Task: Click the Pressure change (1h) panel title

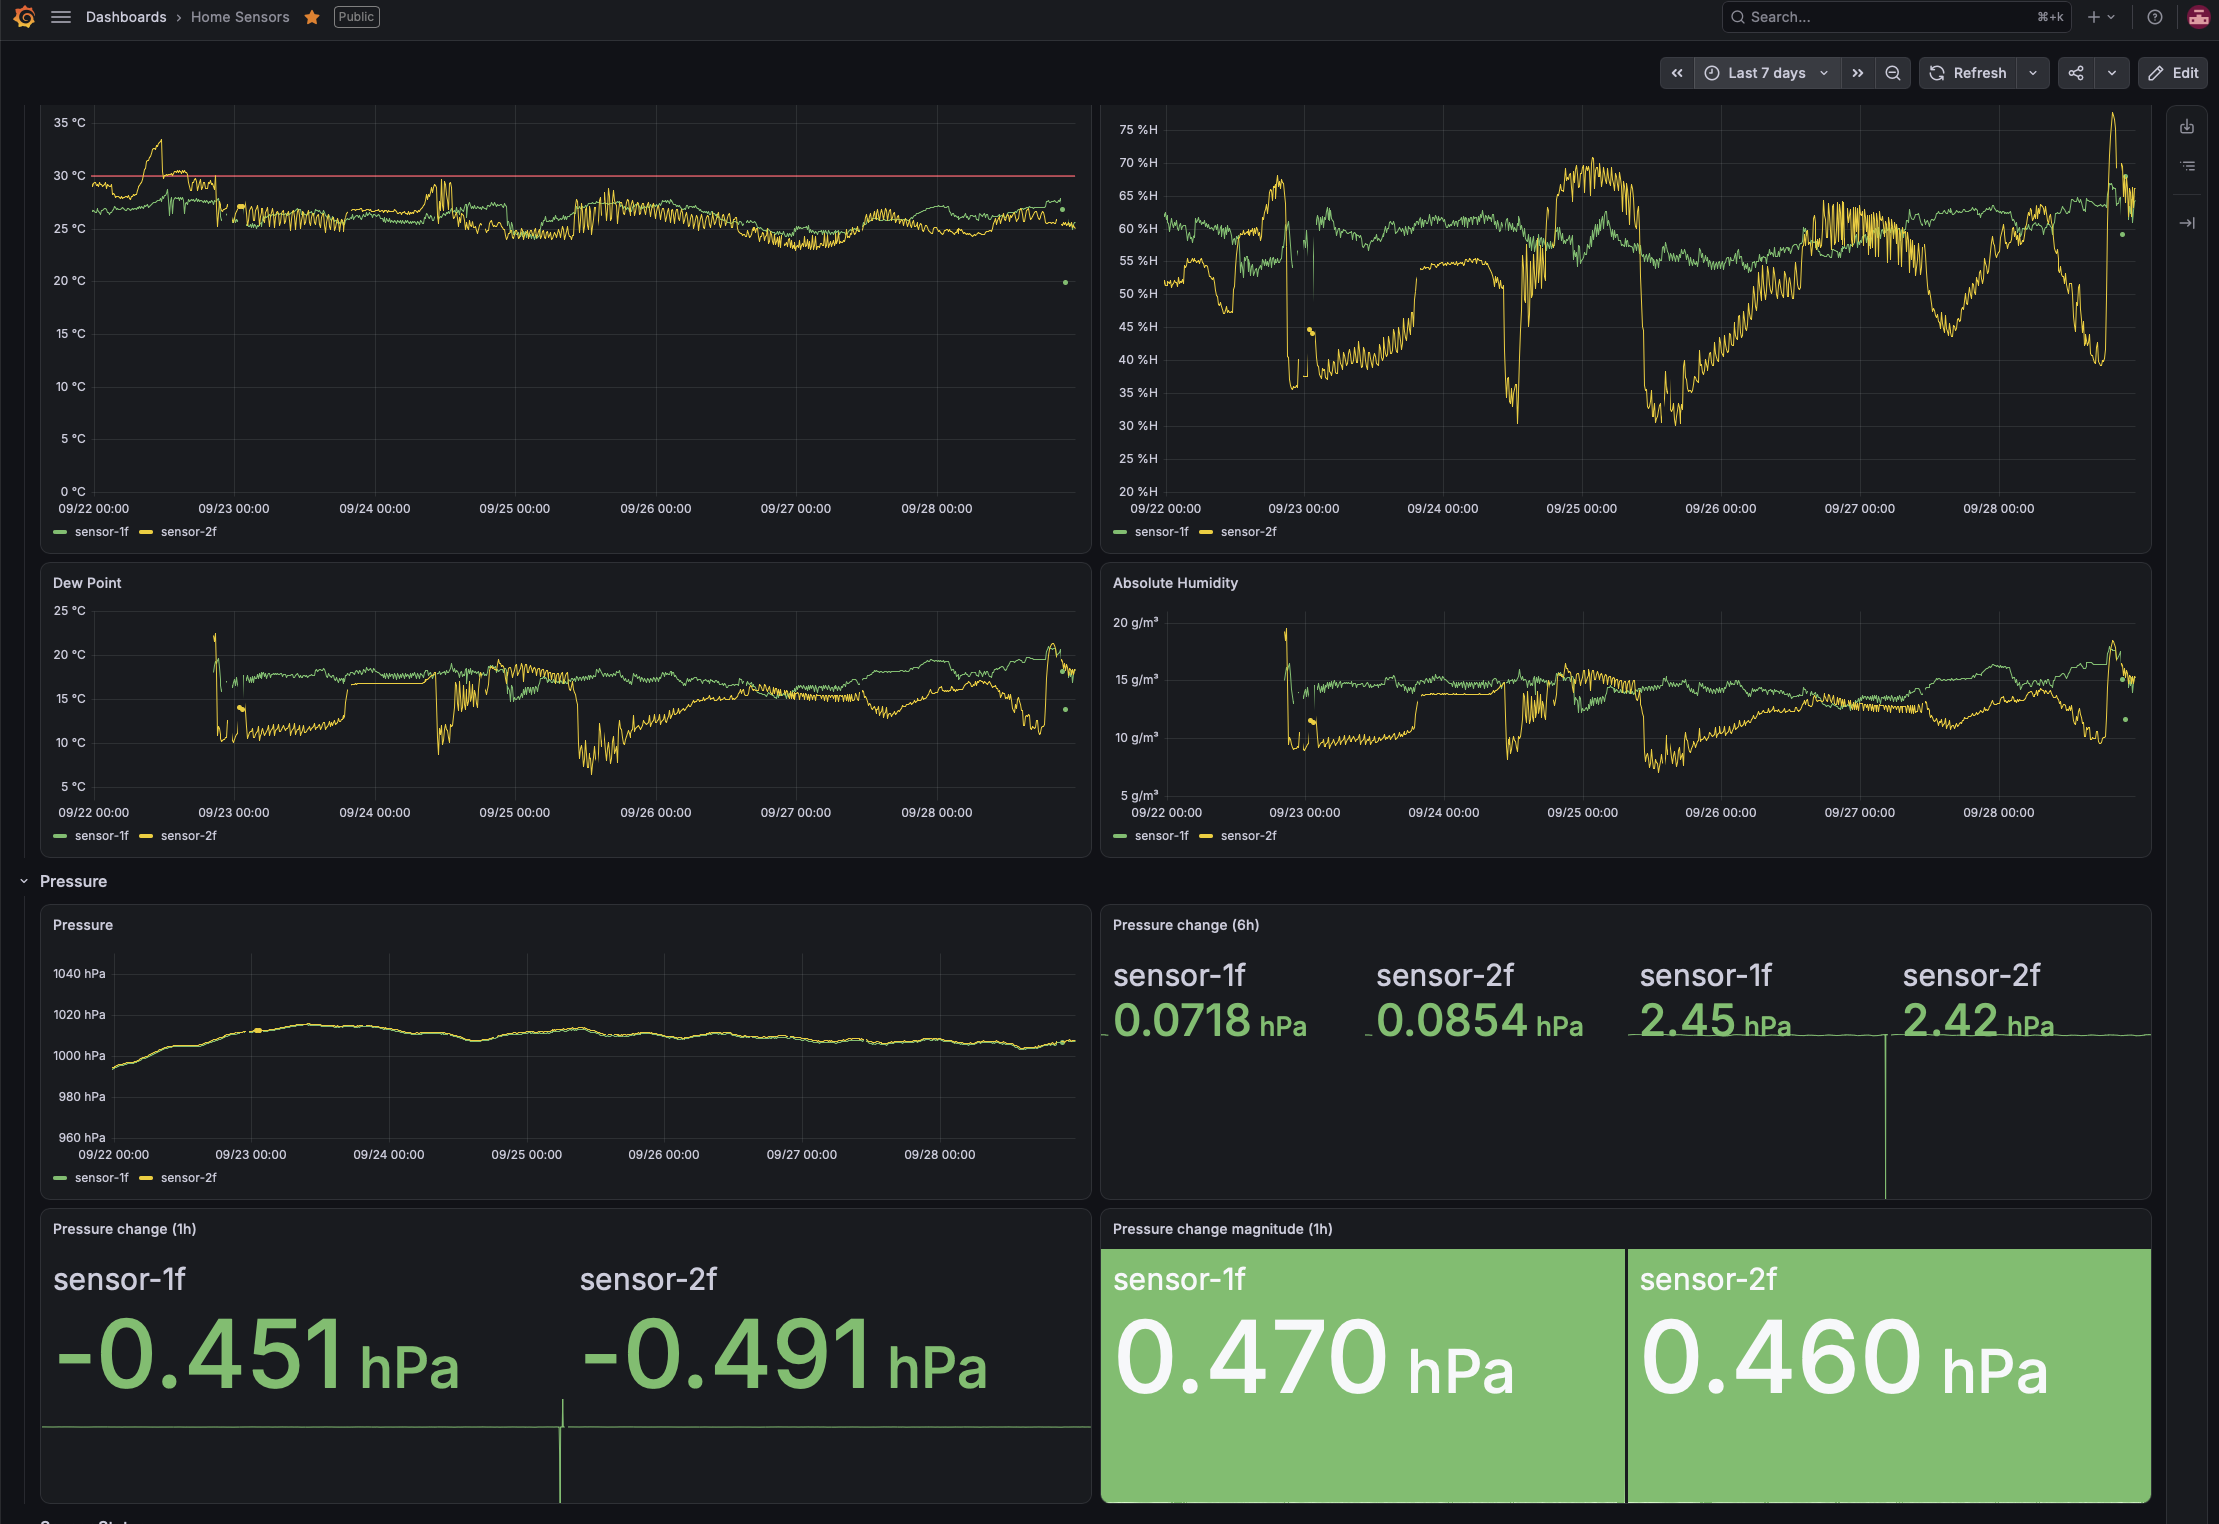Action: point(125,1229)
